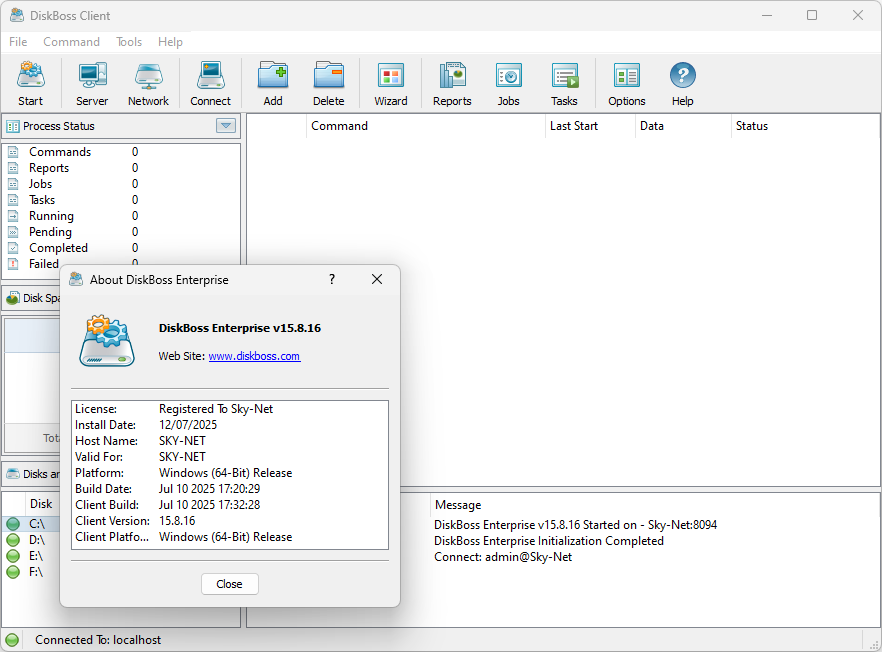Click the Failed status row icon

13,264
